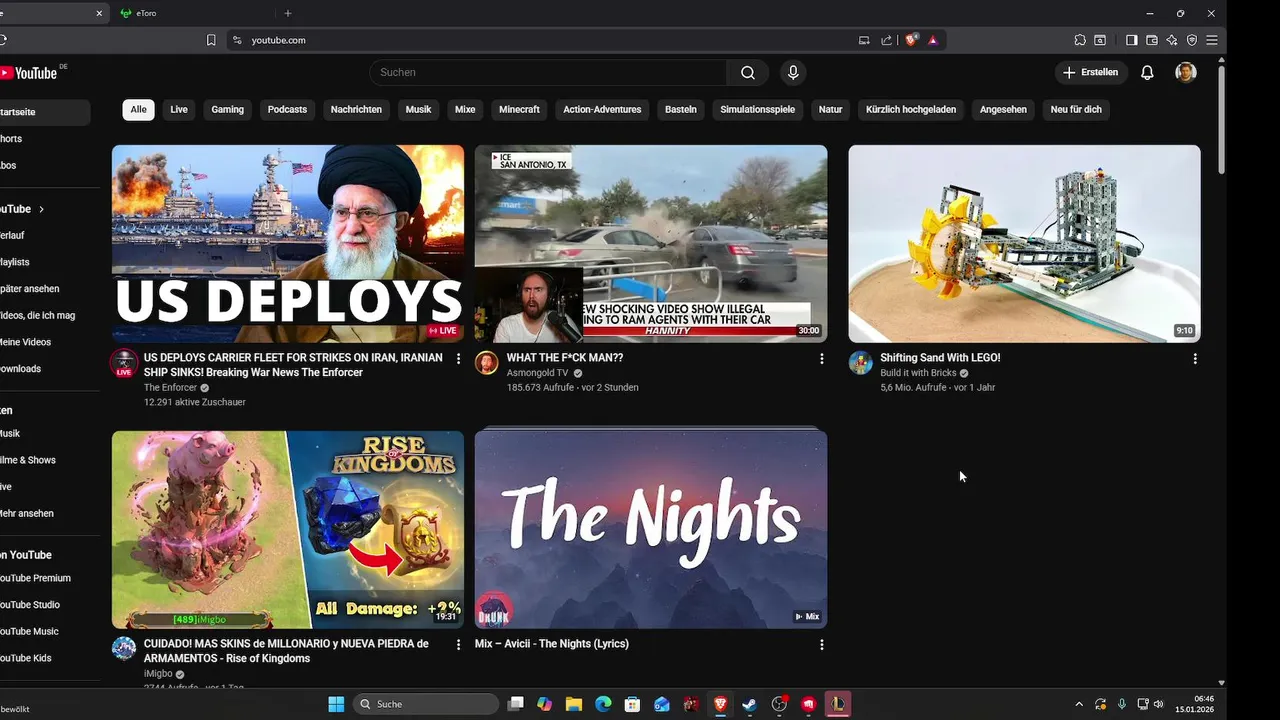Select the Action-Adventures filter chip

click(x=602, y=109)
